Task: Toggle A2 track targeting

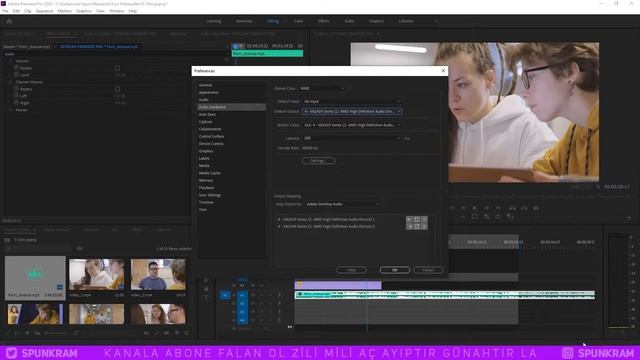Action: click(242, 303)
